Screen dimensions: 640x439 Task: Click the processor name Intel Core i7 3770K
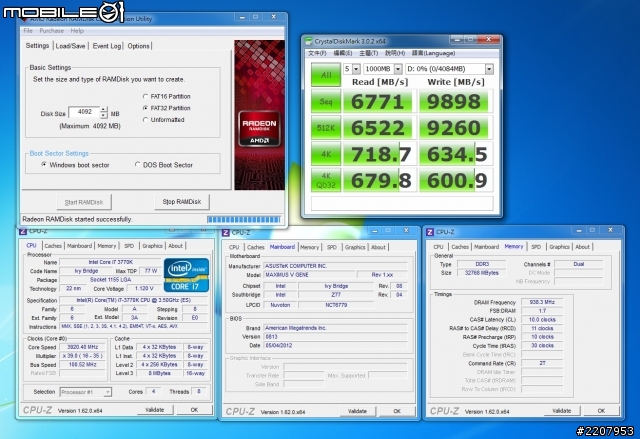(x=110, y=262)
